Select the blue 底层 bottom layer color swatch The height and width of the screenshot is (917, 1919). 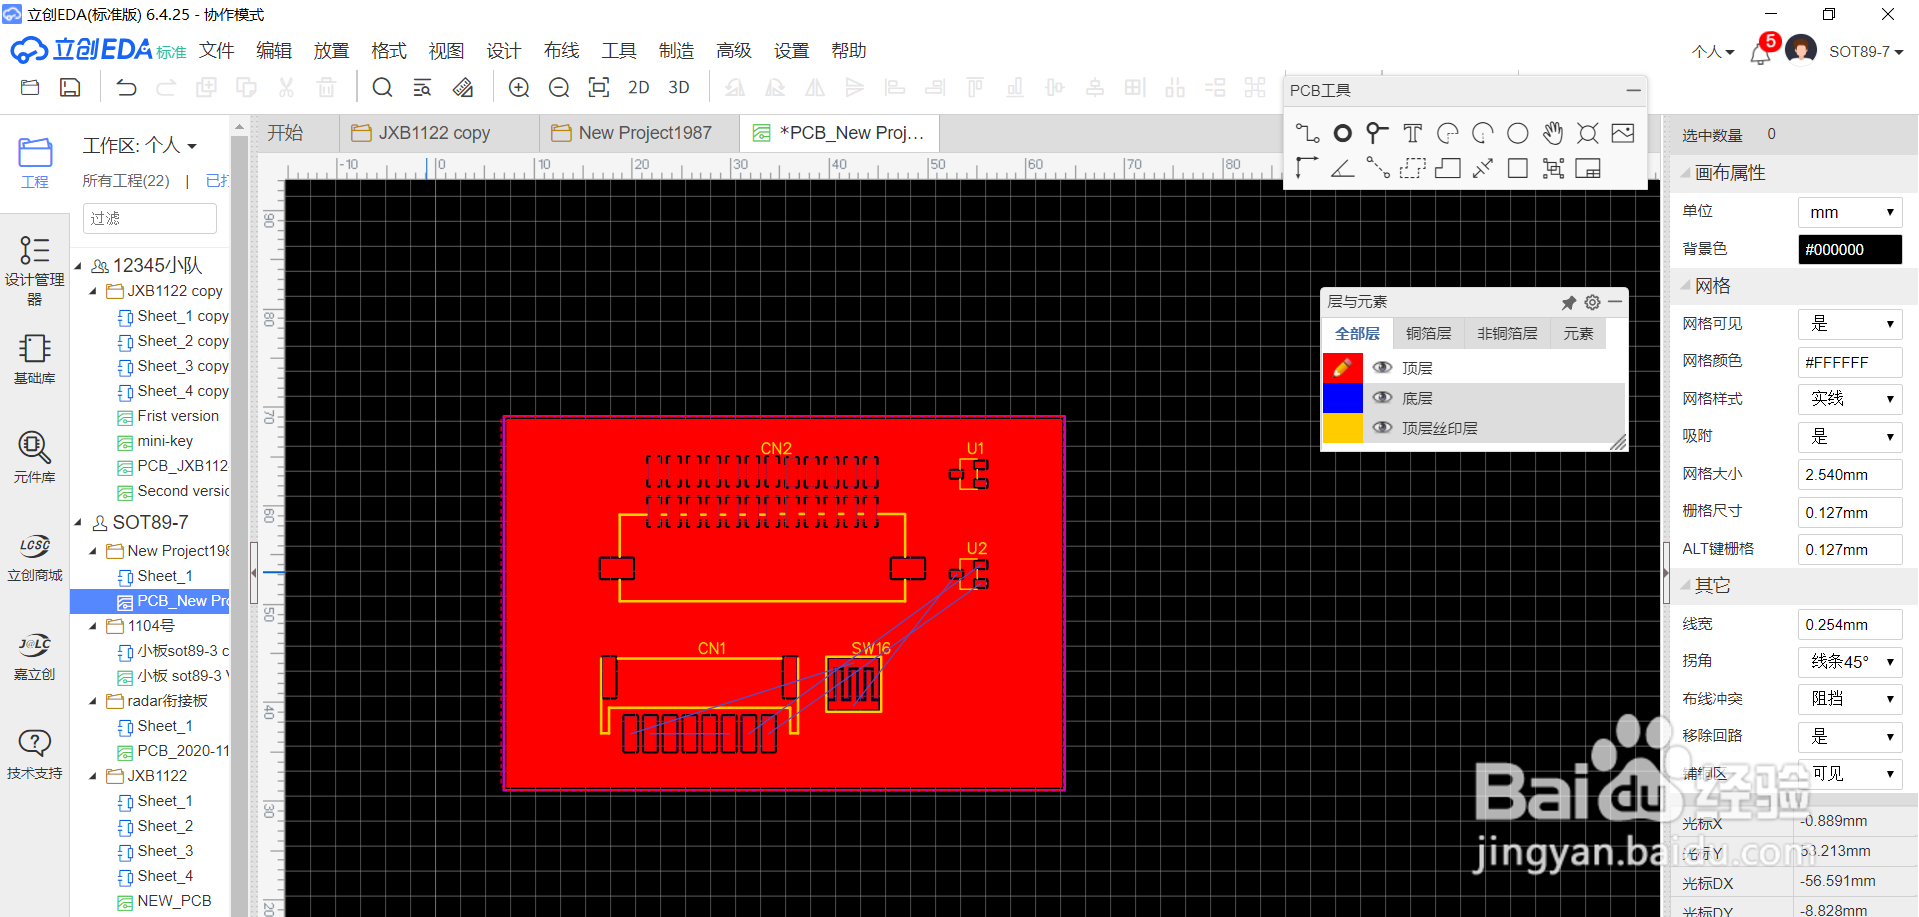(1342, 398)
